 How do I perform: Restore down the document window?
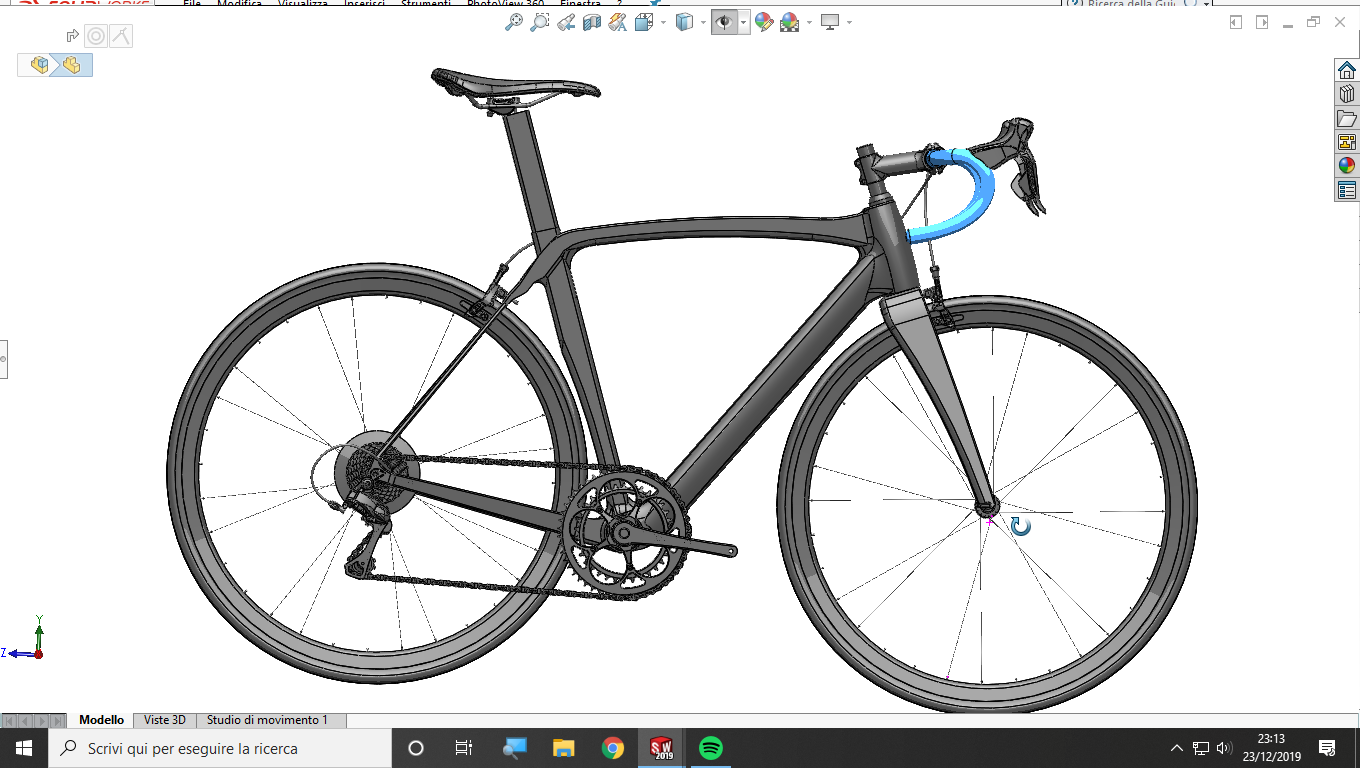1313,22
